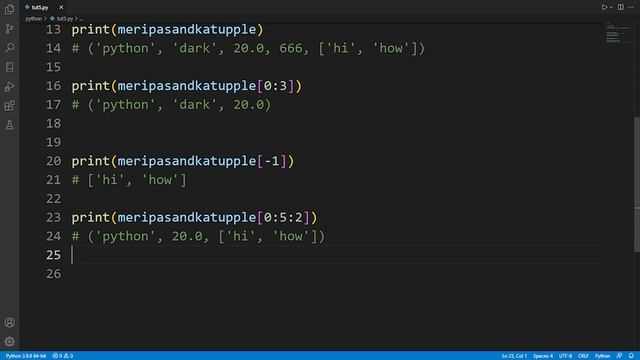Click line number 16 in gutter
The width and height of the screenshot is (640, 360).
click(x=53, y=86)
